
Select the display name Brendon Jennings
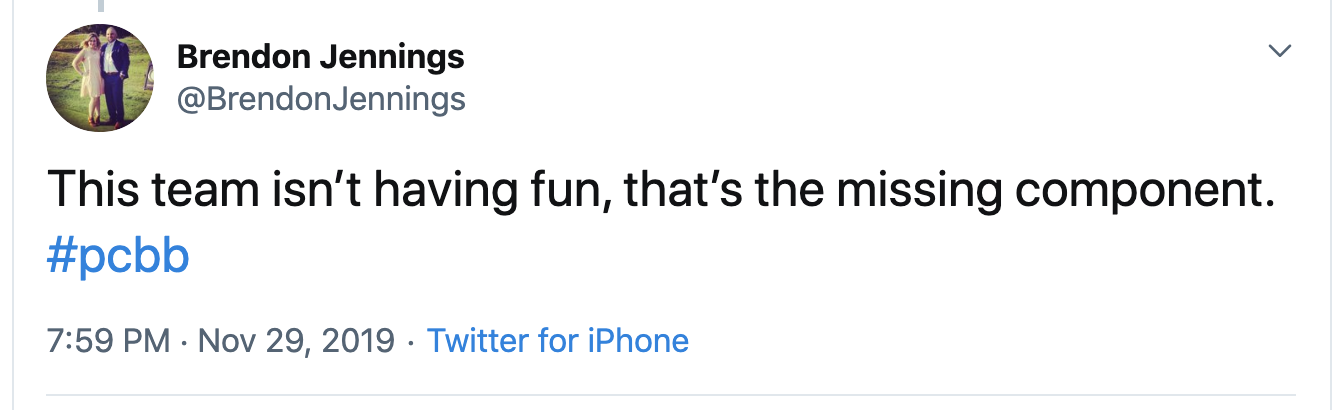(x=320, y=57)
